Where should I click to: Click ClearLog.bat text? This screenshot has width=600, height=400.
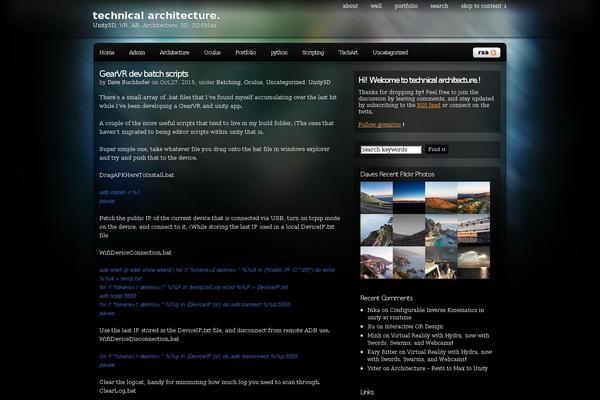coord(117,391)
